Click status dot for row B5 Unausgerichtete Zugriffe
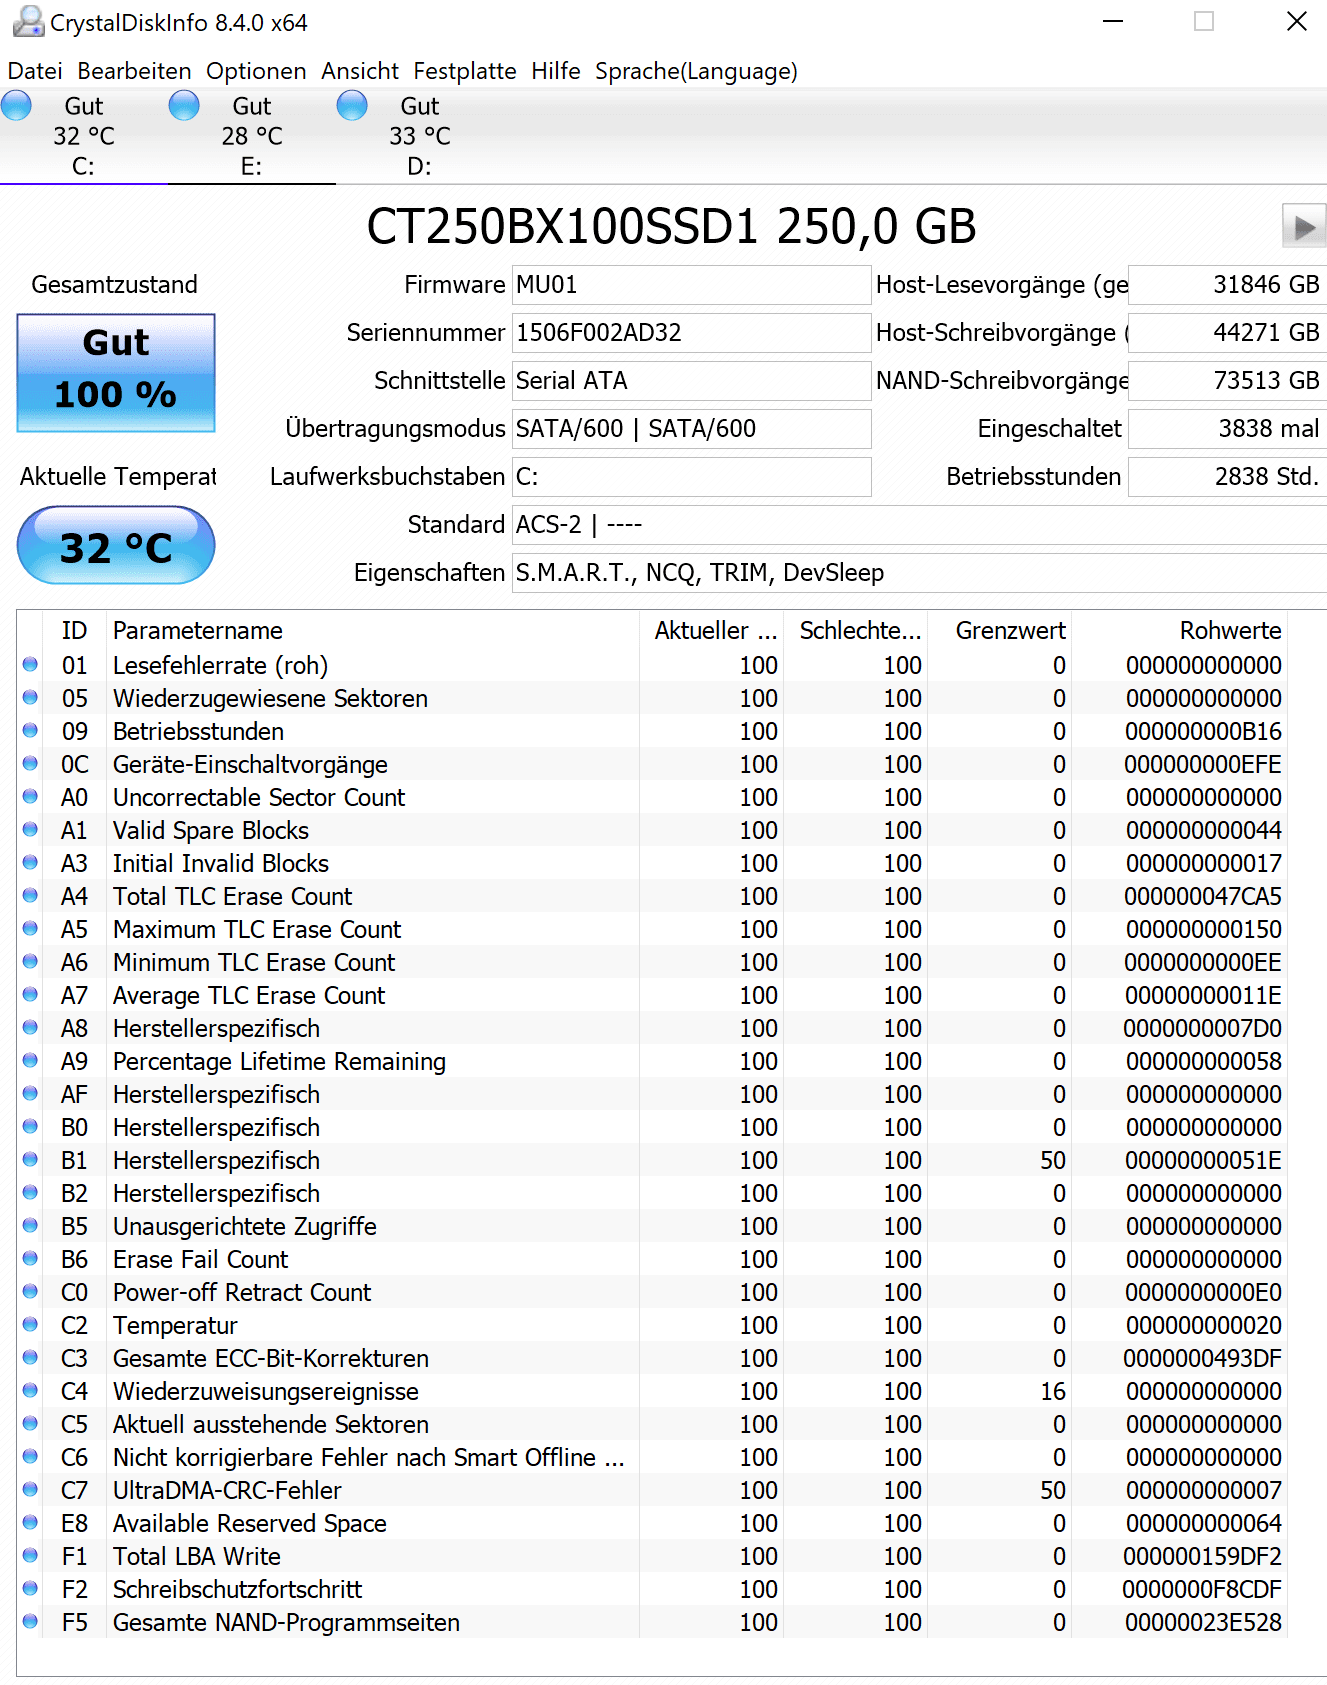Image resolution: width=1327 pixels, height=1685 pixels. tap(30, 1225)
